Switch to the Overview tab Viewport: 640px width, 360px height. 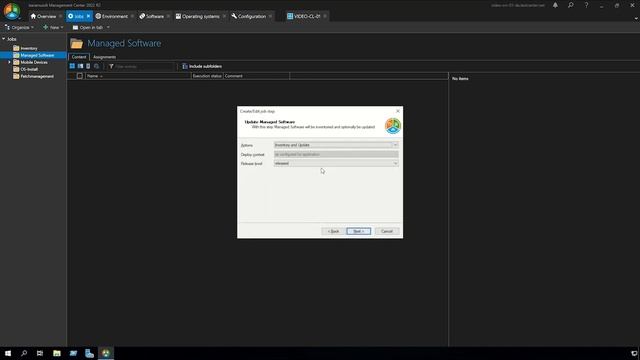[x=43, y=16]
